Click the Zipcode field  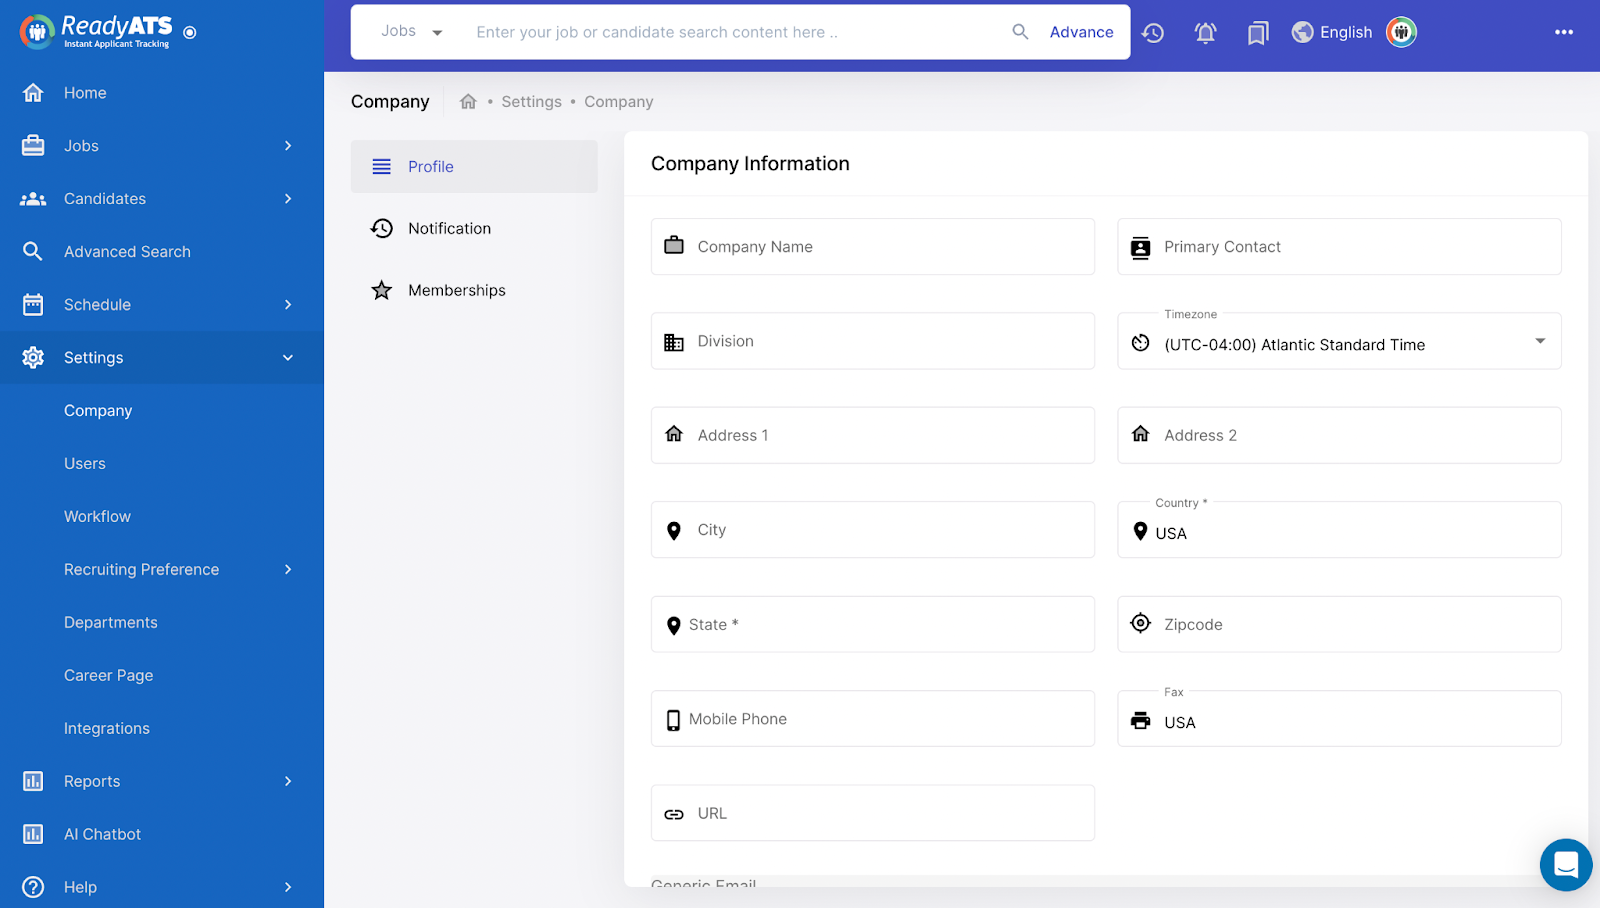1339,625
